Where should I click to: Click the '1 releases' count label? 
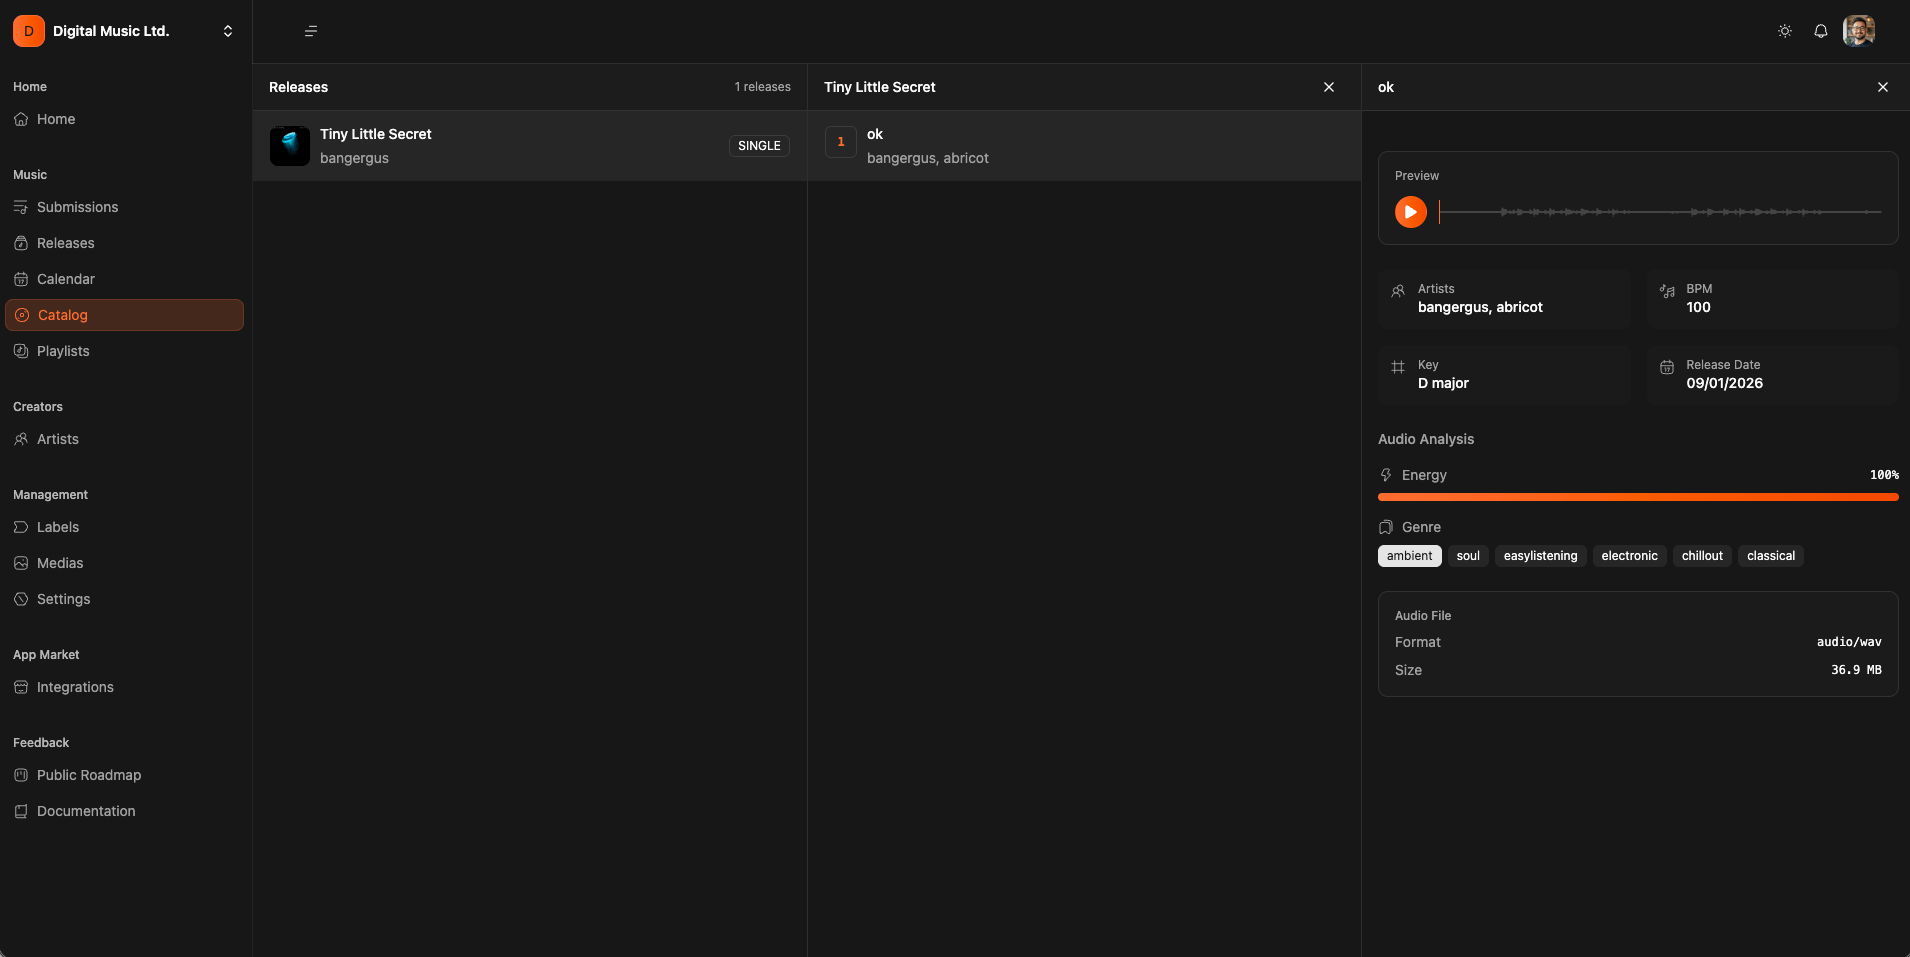point(762,87)
